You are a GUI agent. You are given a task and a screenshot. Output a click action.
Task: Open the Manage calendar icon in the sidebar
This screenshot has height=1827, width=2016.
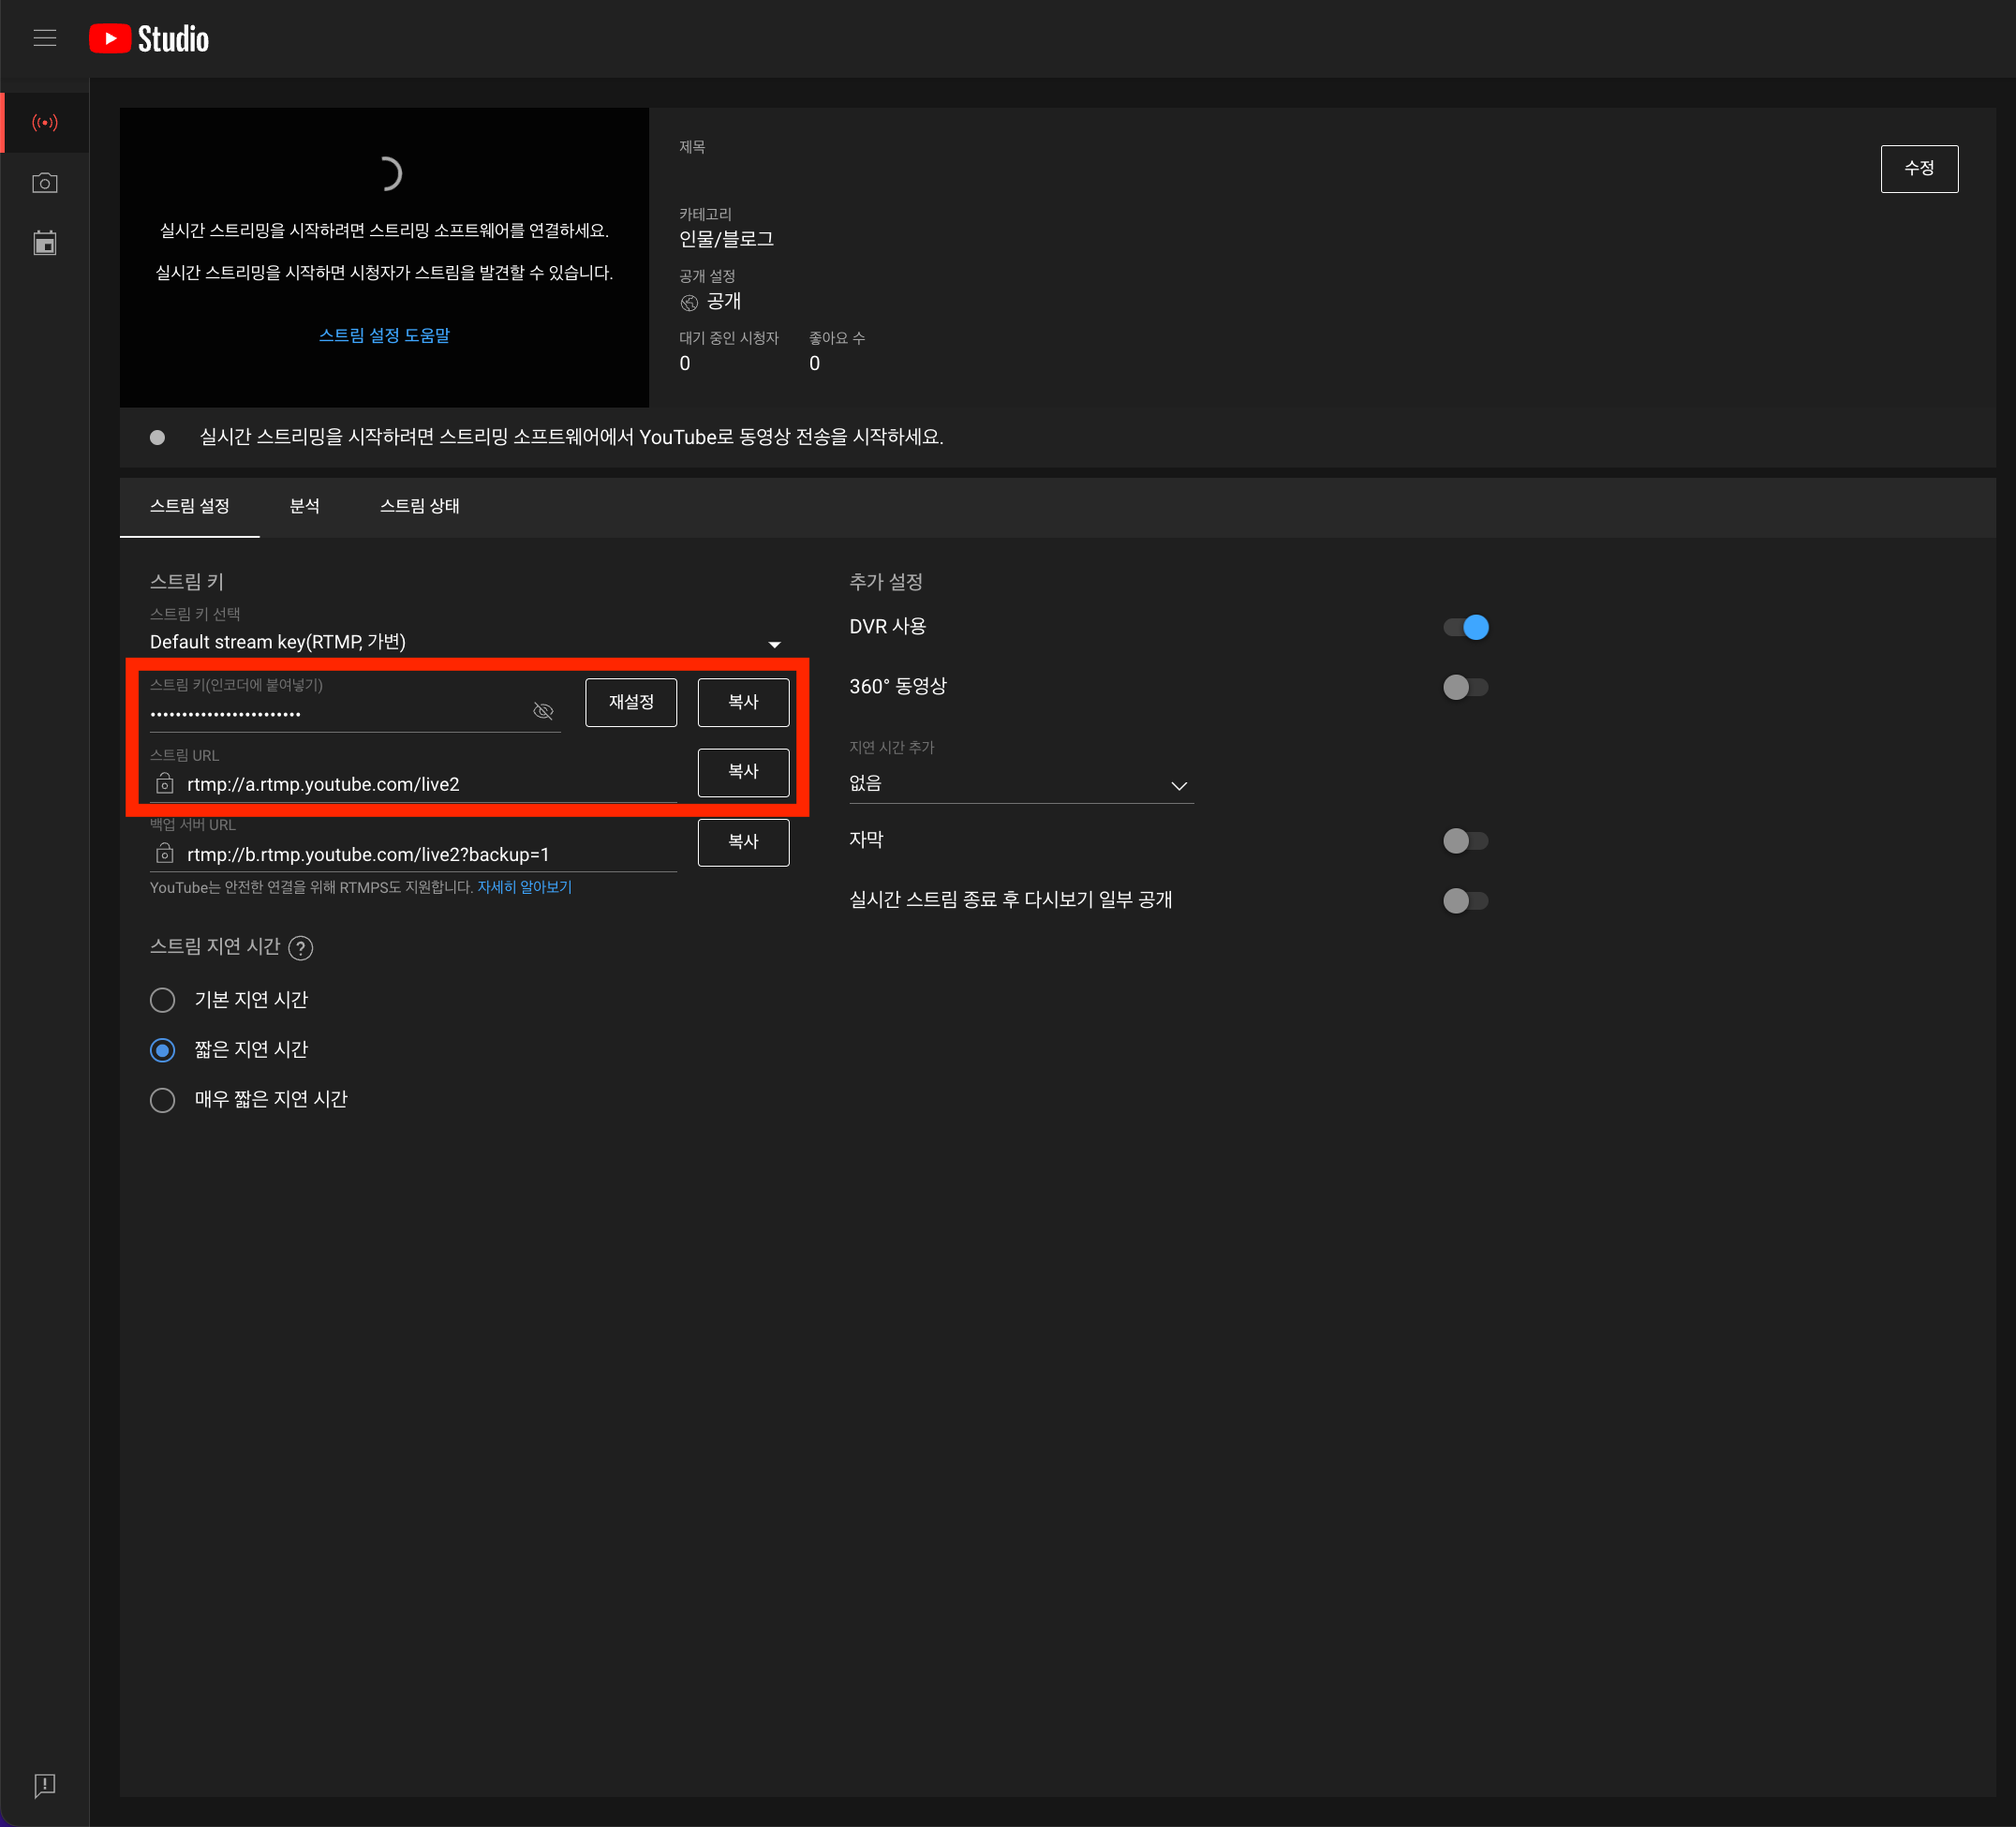click(x=45, y=243)
